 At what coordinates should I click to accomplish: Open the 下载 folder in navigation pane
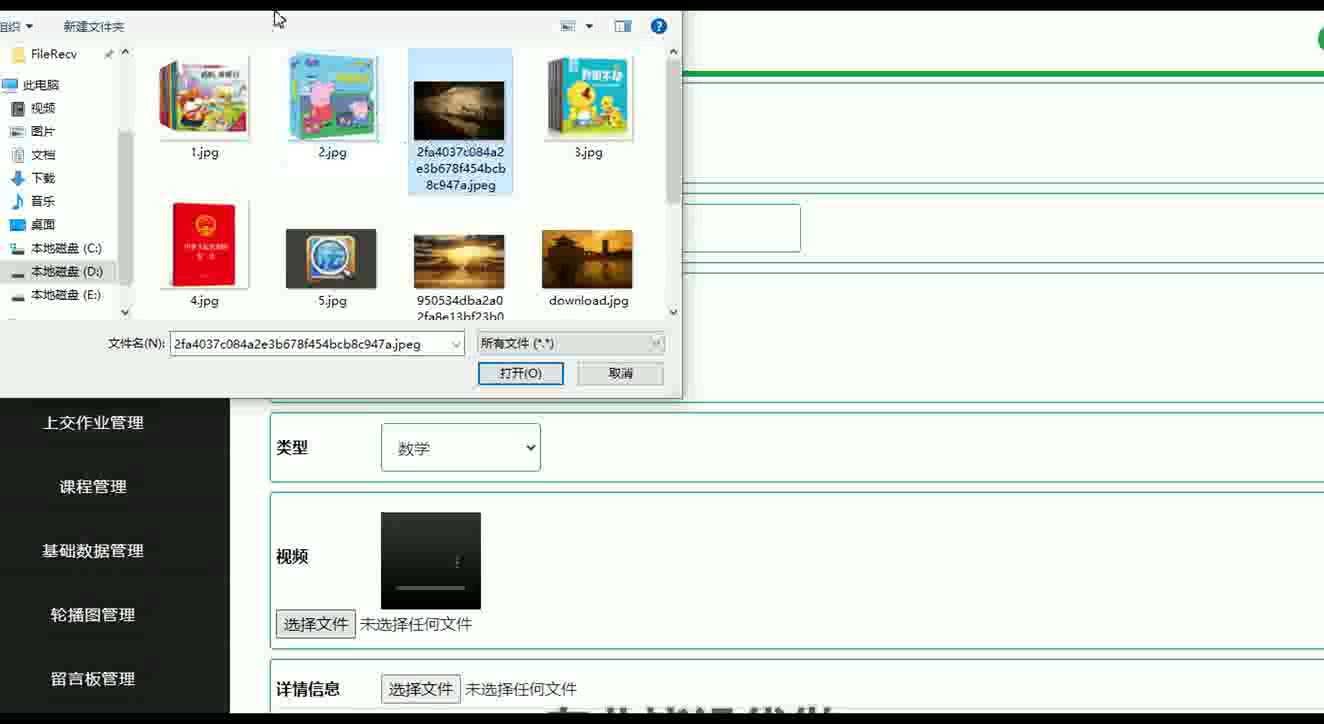pyautogui.click(x=43, y=178)
